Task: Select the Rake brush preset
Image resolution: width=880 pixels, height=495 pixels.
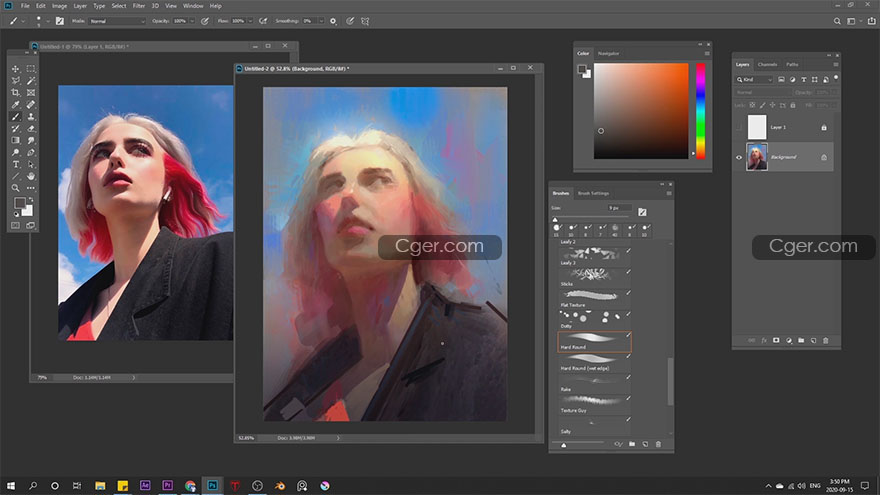Action: (x=594, y=383)
